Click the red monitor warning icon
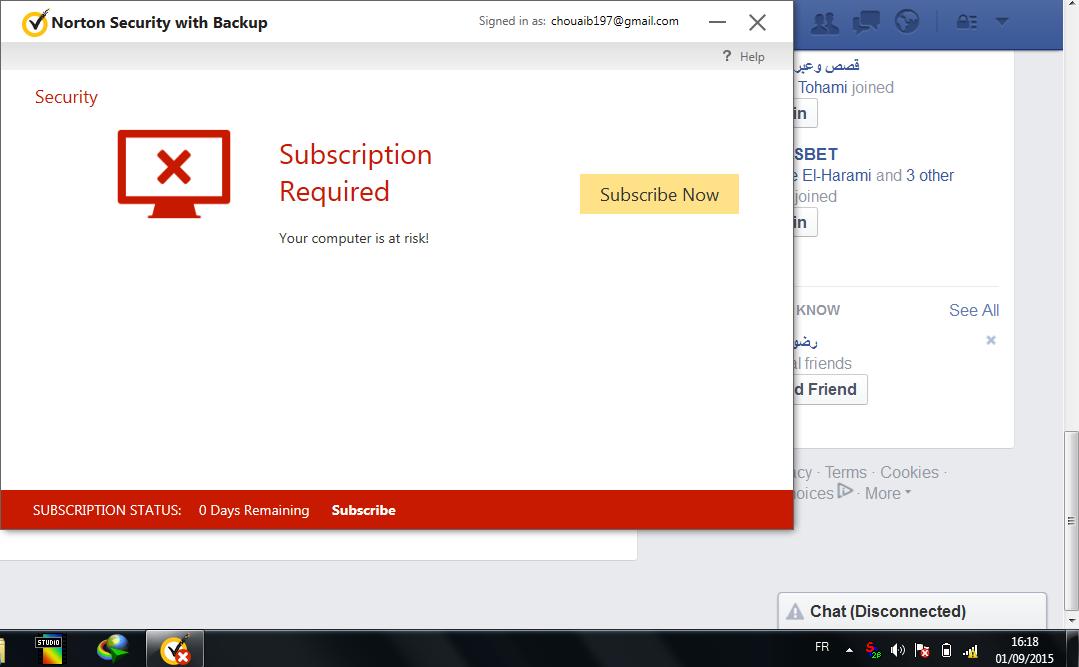This screenshot has height=667, width=1079. [174, 173]
